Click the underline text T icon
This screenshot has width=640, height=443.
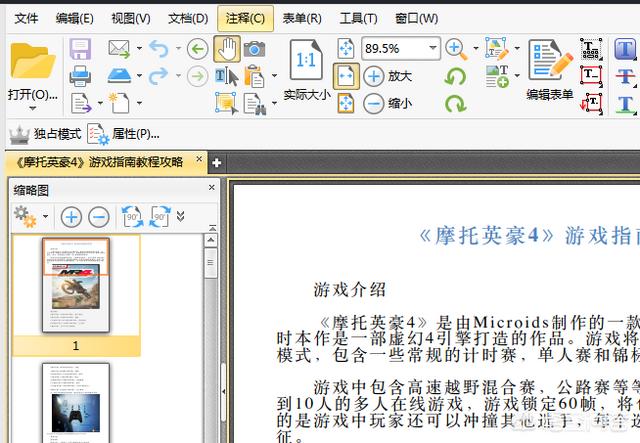pyautogui.click(x=625, y=104)
